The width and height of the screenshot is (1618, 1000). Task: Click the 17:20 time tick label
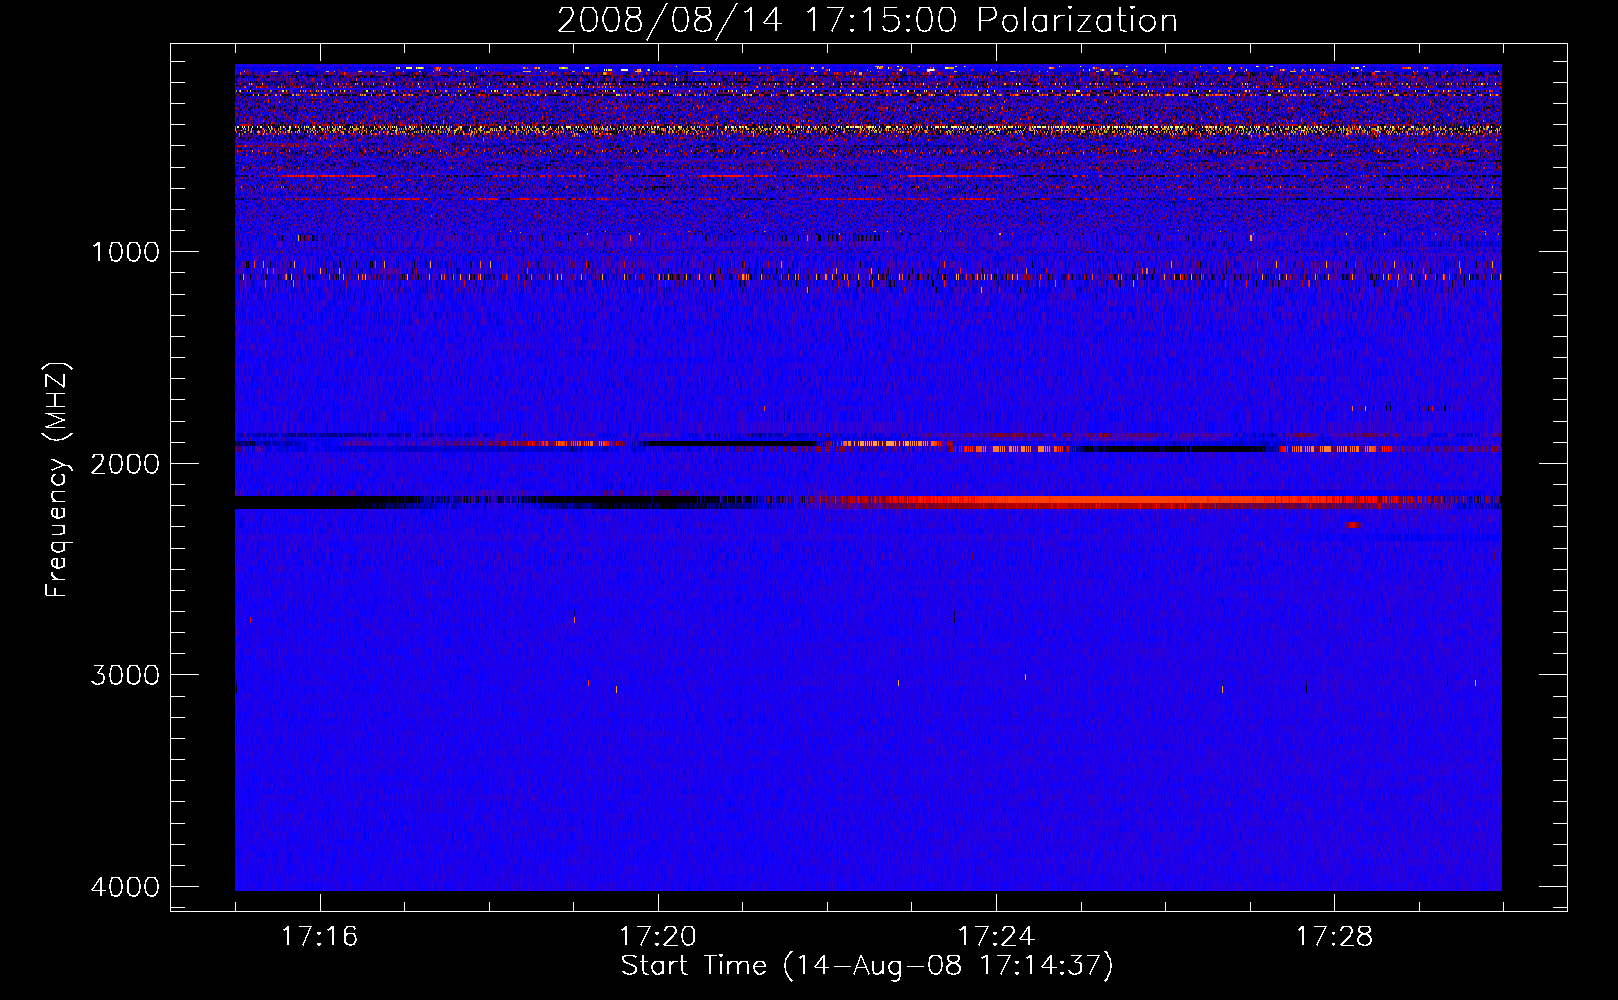(x=657, y=937)
